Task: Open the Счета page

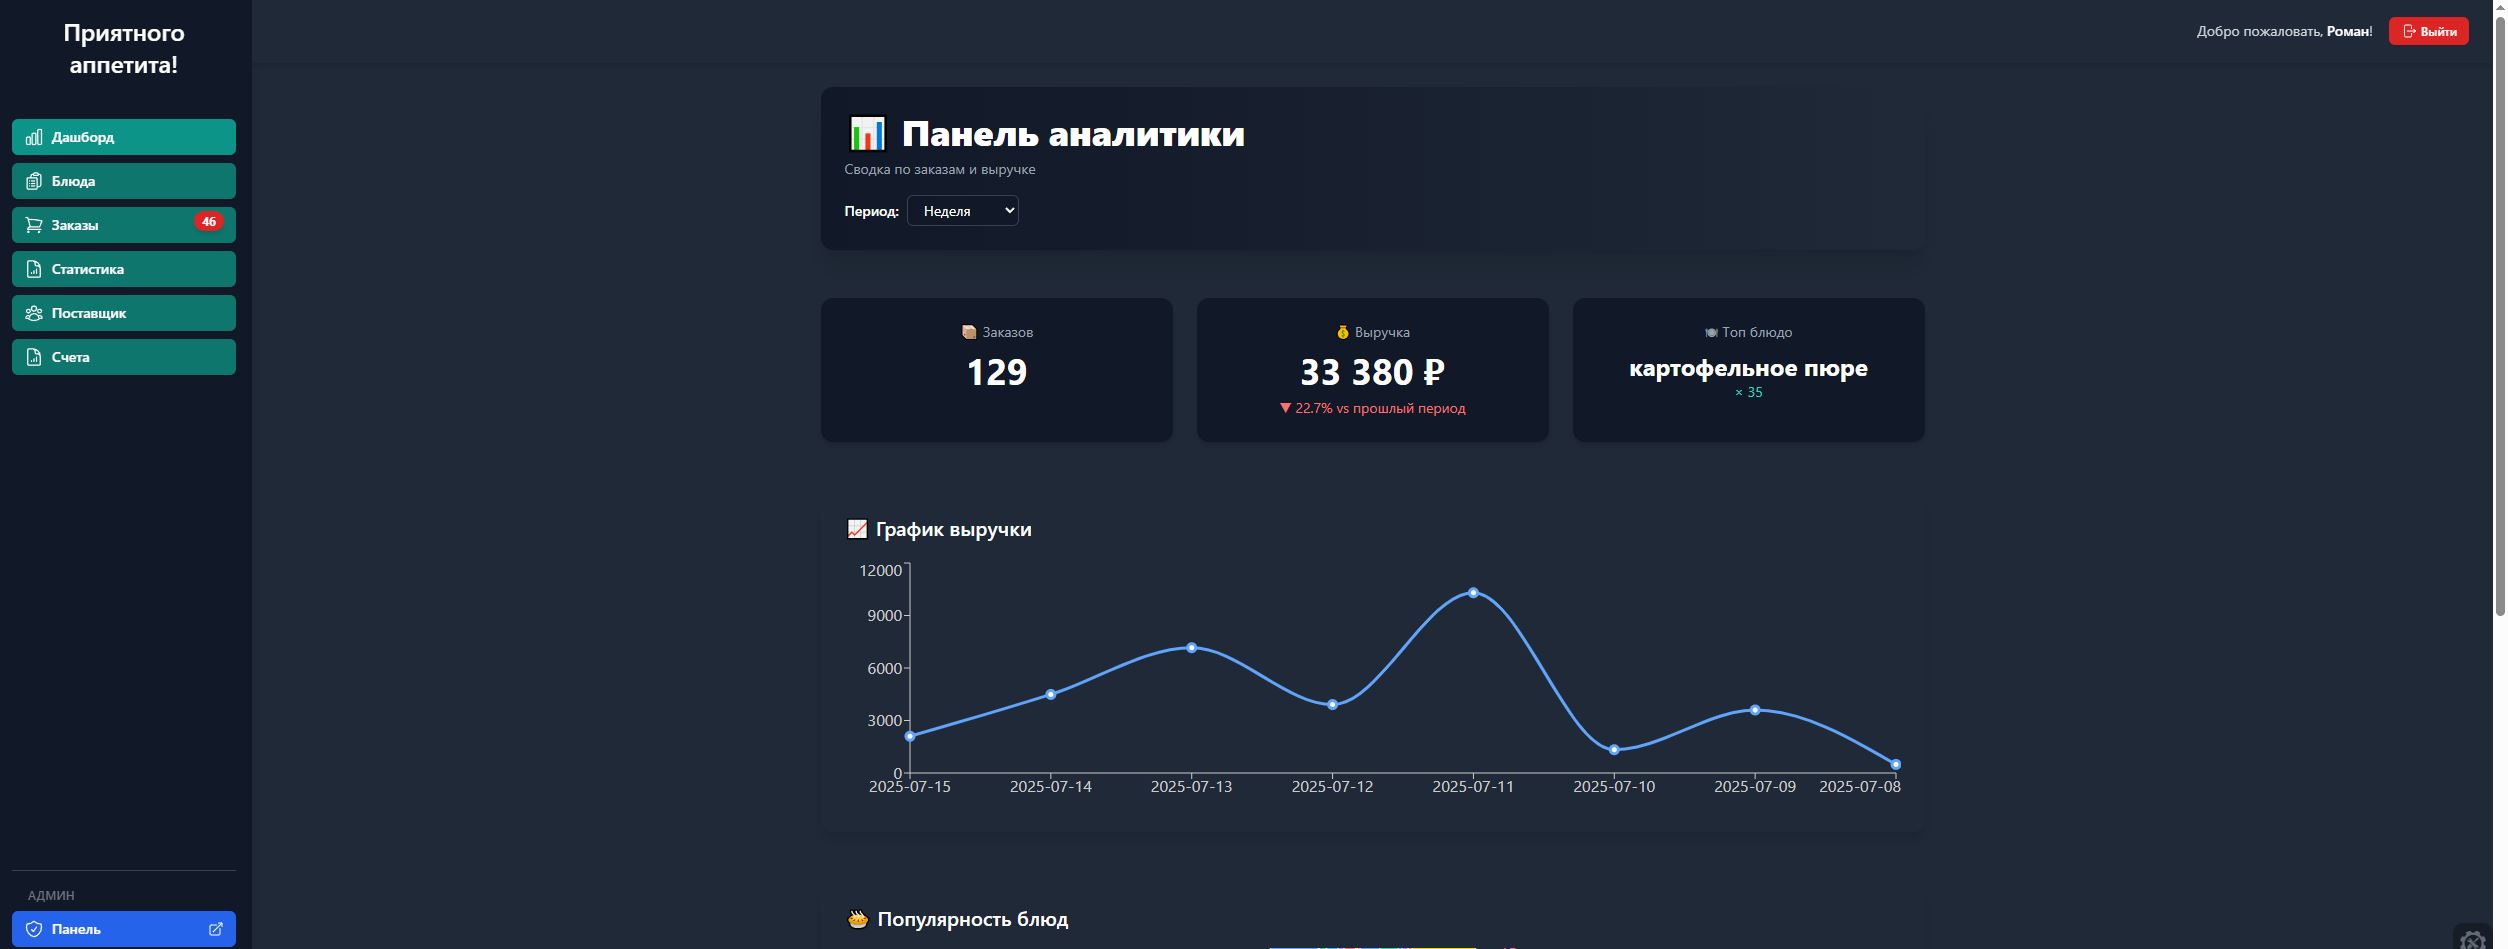Action: coord(124,357)
